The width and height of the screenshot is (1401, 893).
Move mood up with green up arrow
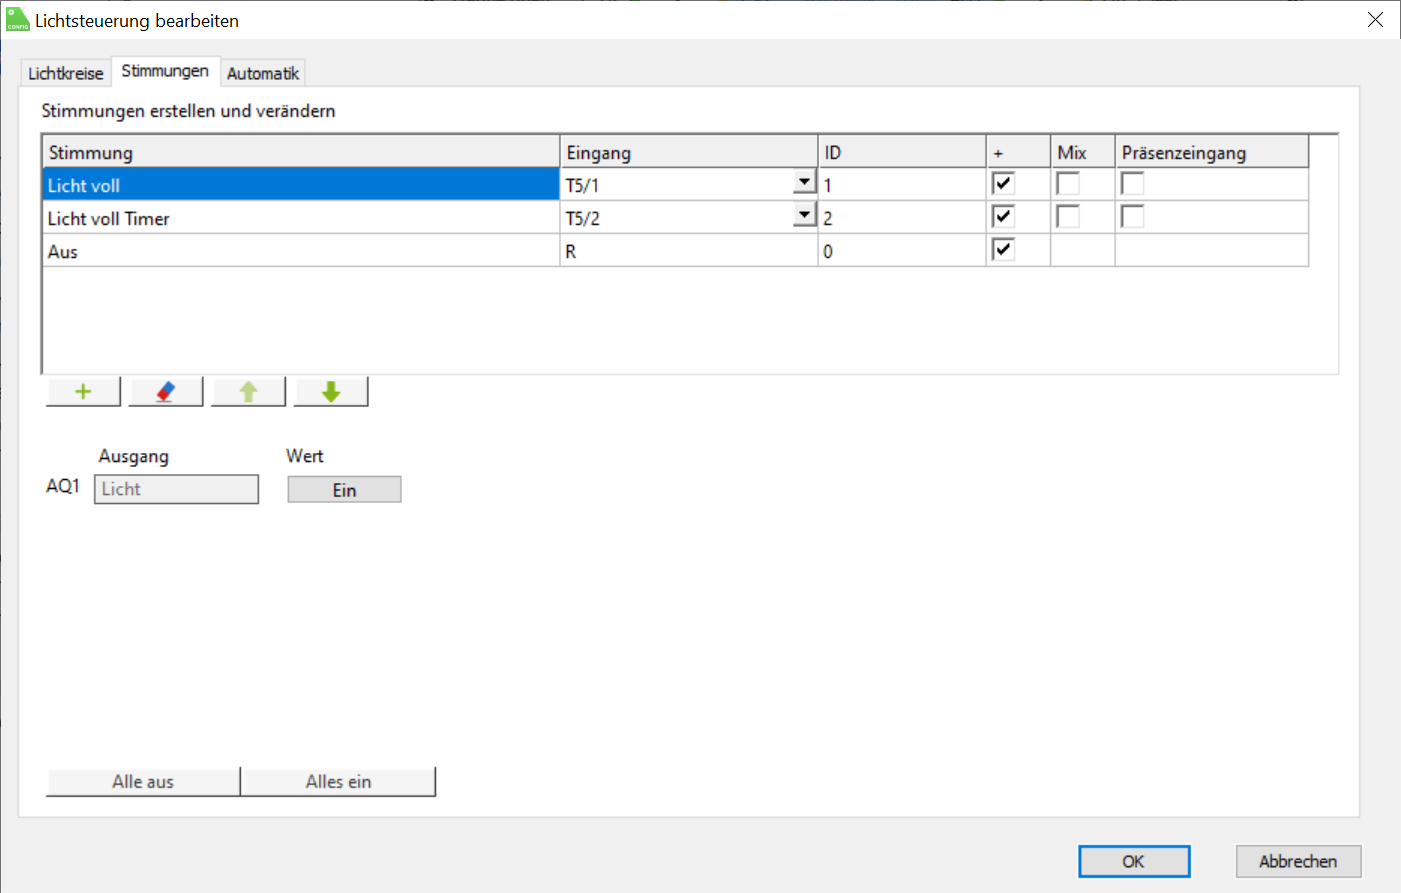249,392
